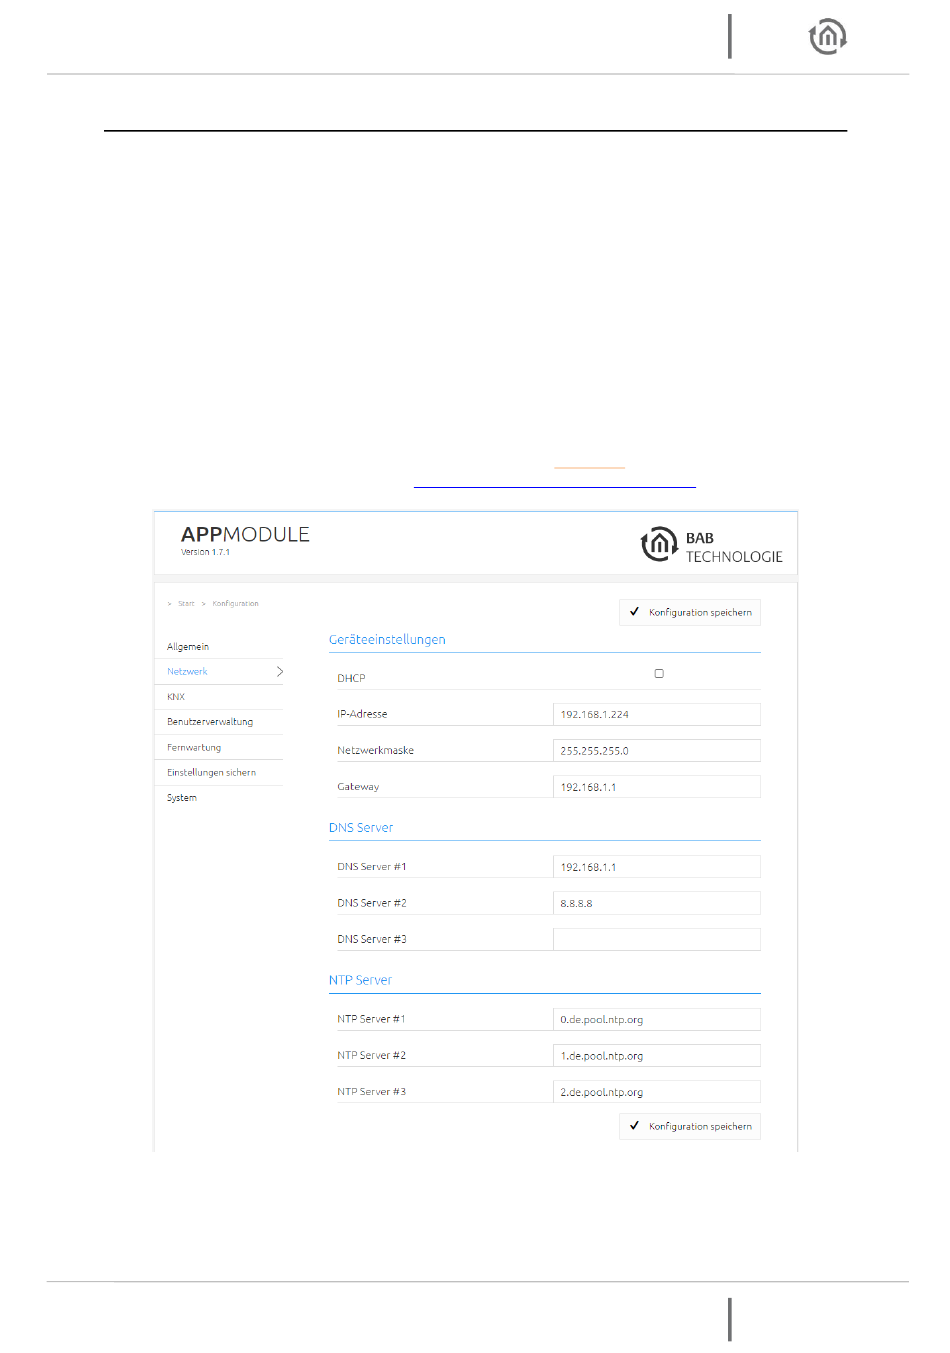
Task: Click the checkmark on bottom Konfiguration speichern
Action: 634,1126
